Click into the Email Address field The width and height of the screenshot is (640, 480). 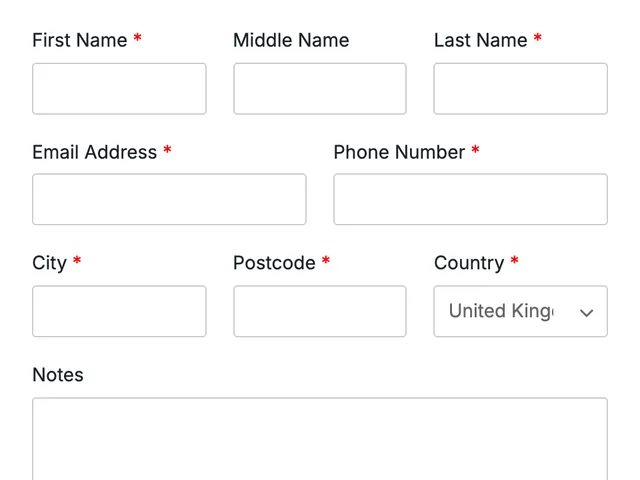169,199
